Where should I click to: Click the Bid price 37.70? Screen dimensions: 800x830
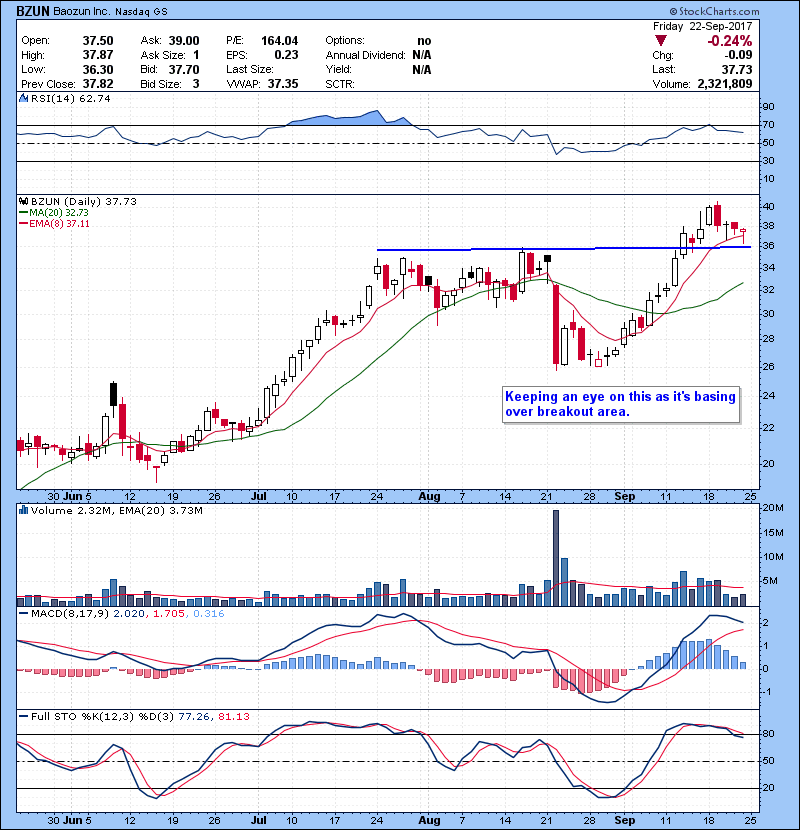tap(184, 70)
